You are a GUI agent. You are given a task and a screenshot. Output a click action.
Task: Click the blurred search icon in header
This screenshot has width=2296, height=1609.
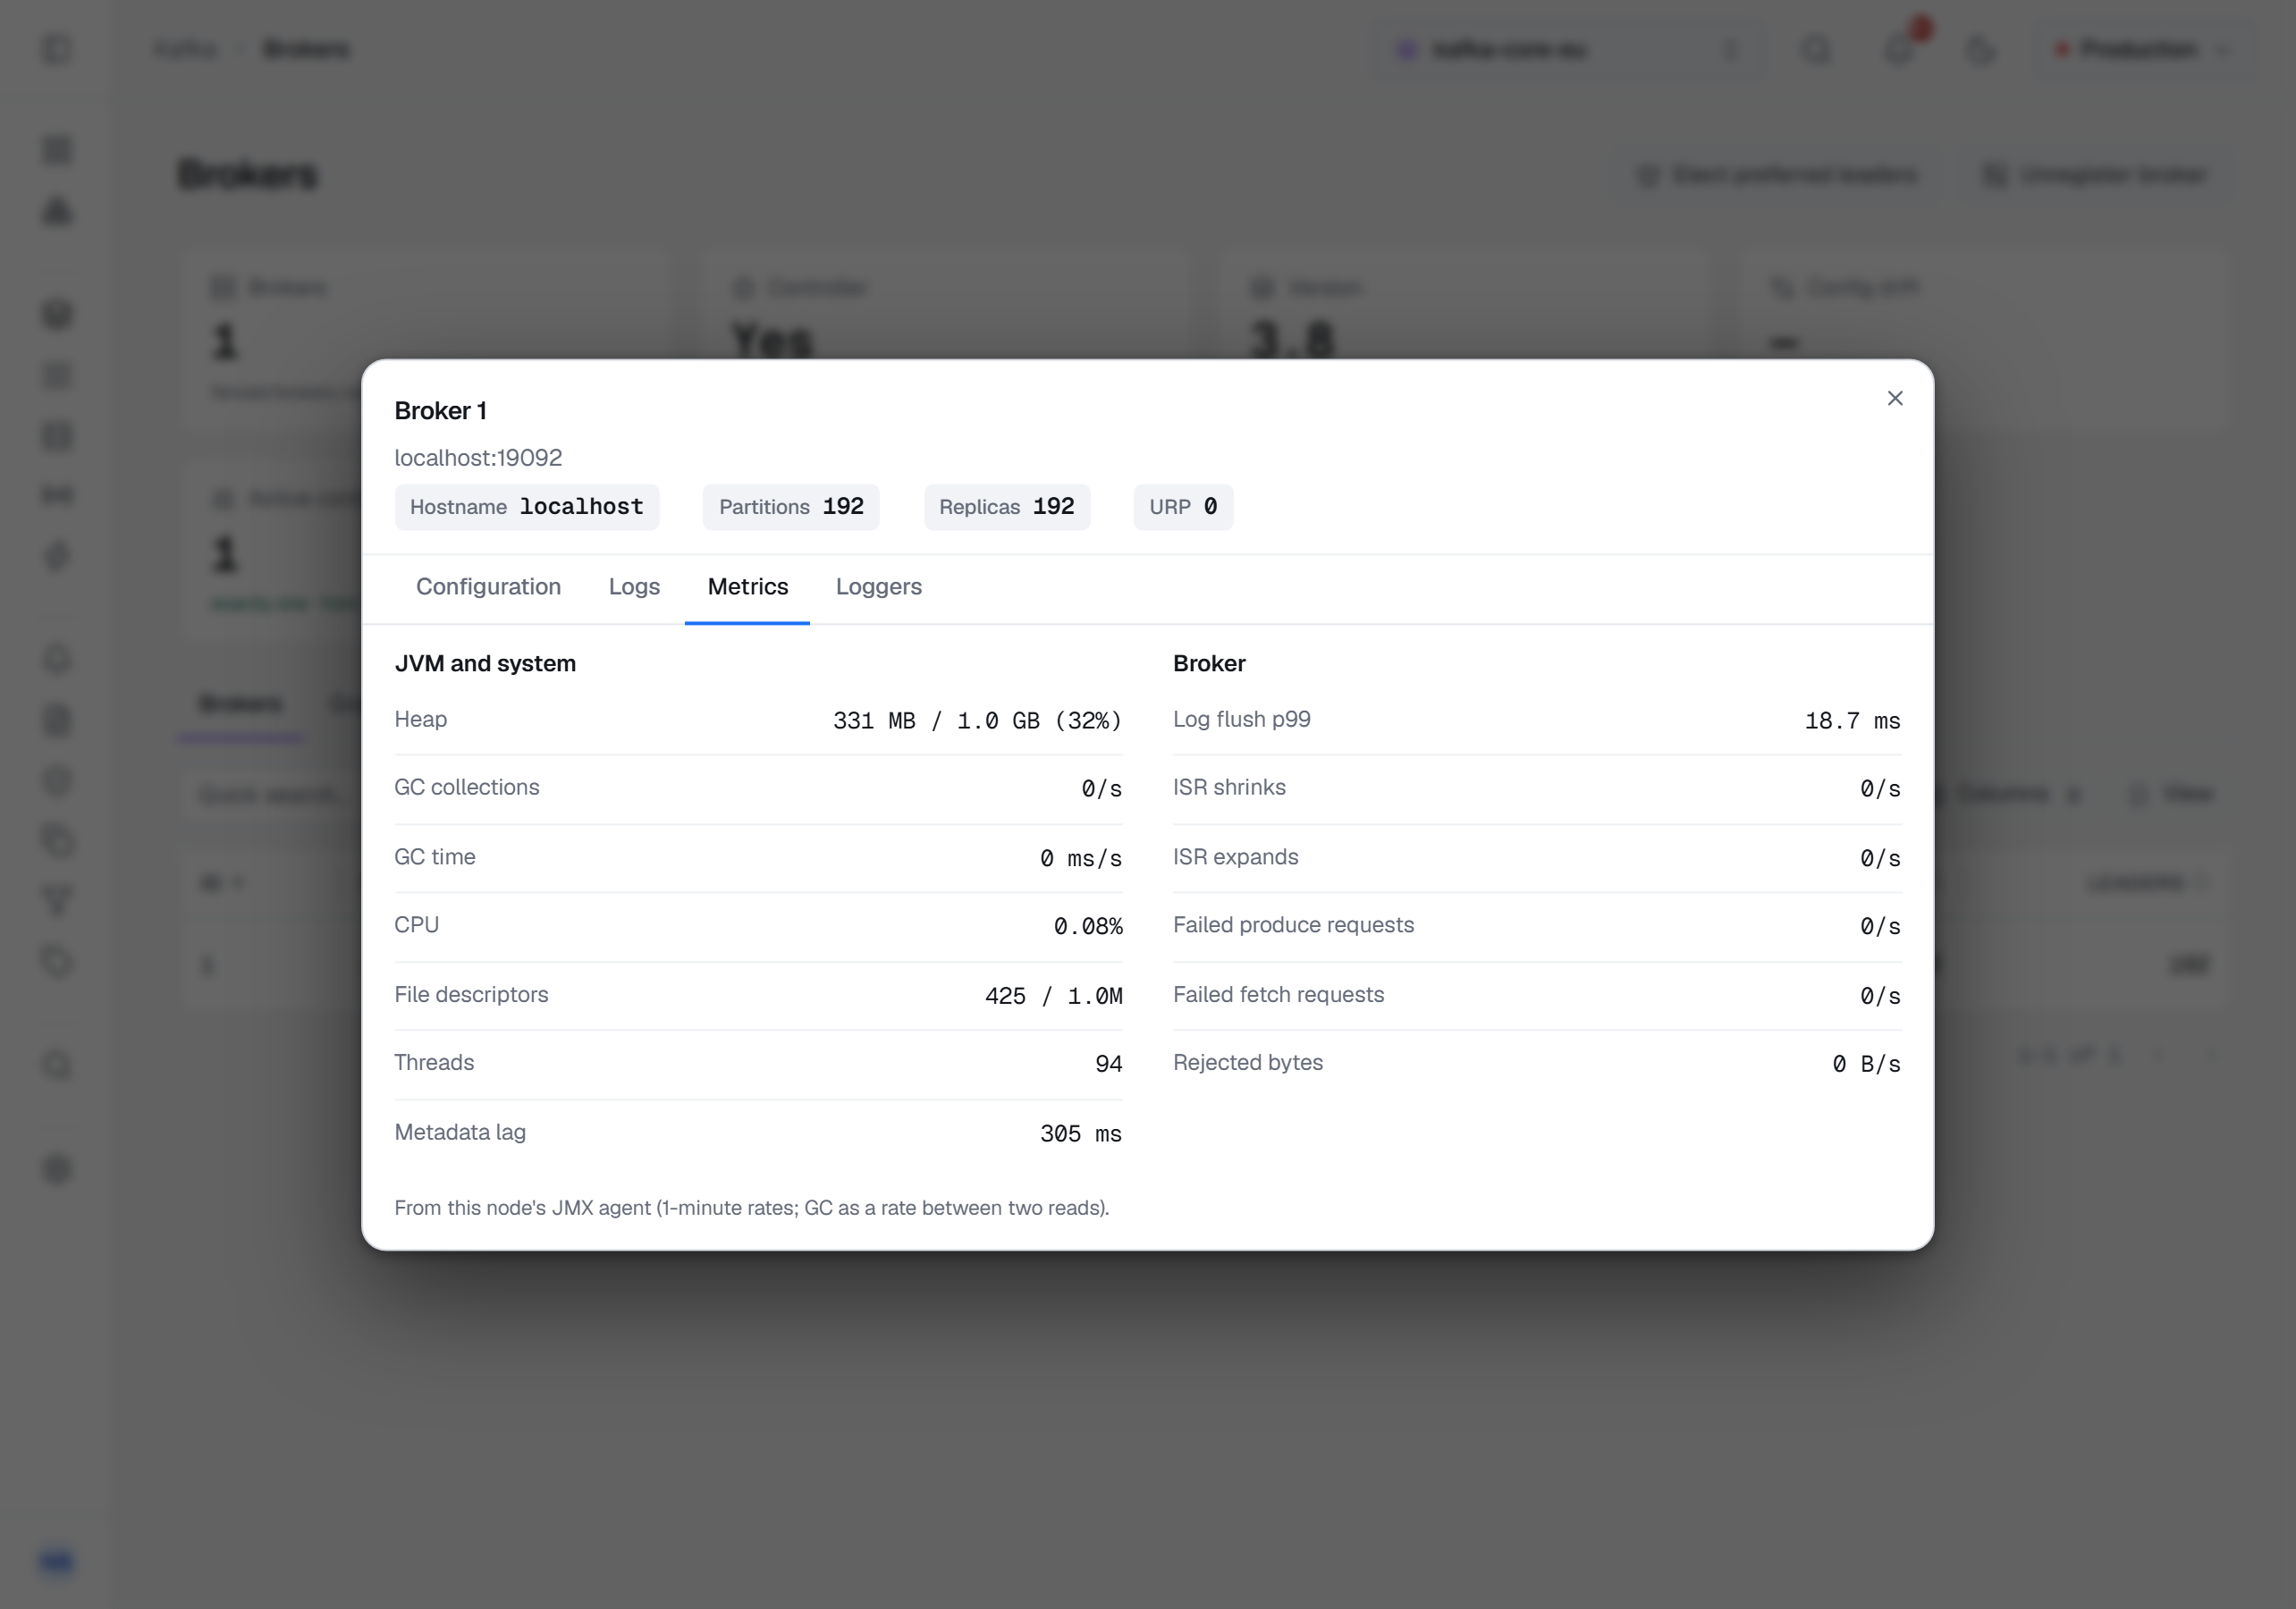pos(1816,49)
